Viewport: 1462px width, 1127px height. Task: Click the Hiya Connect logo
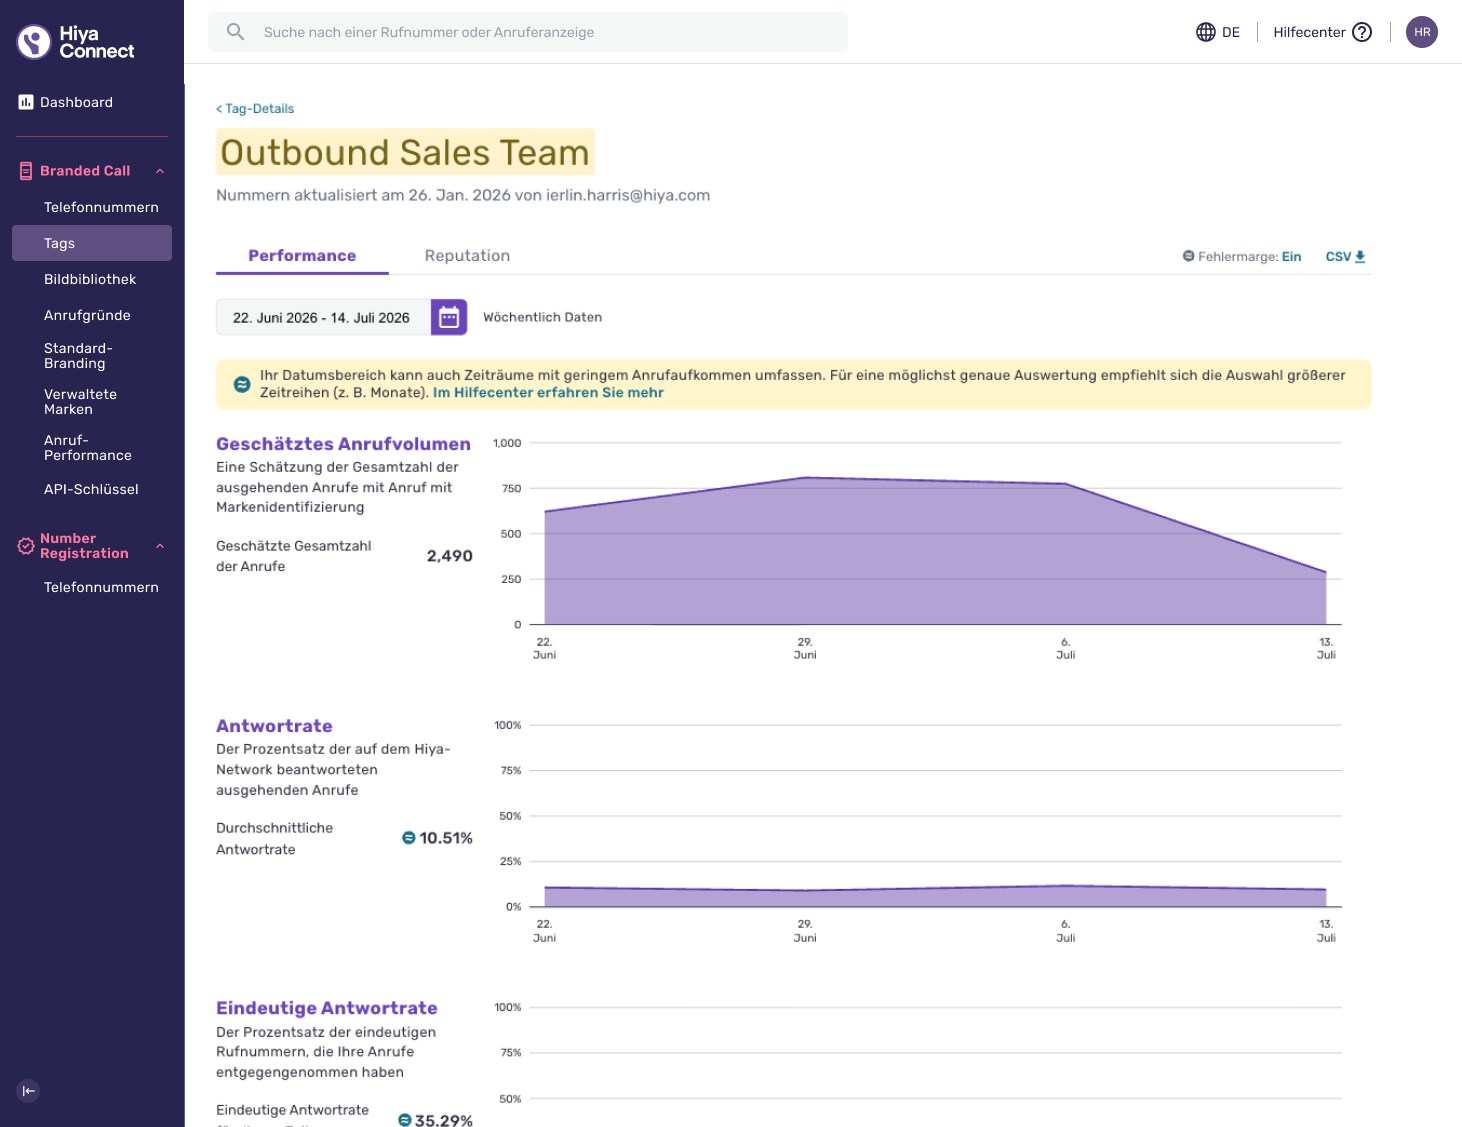pos(75,42)
